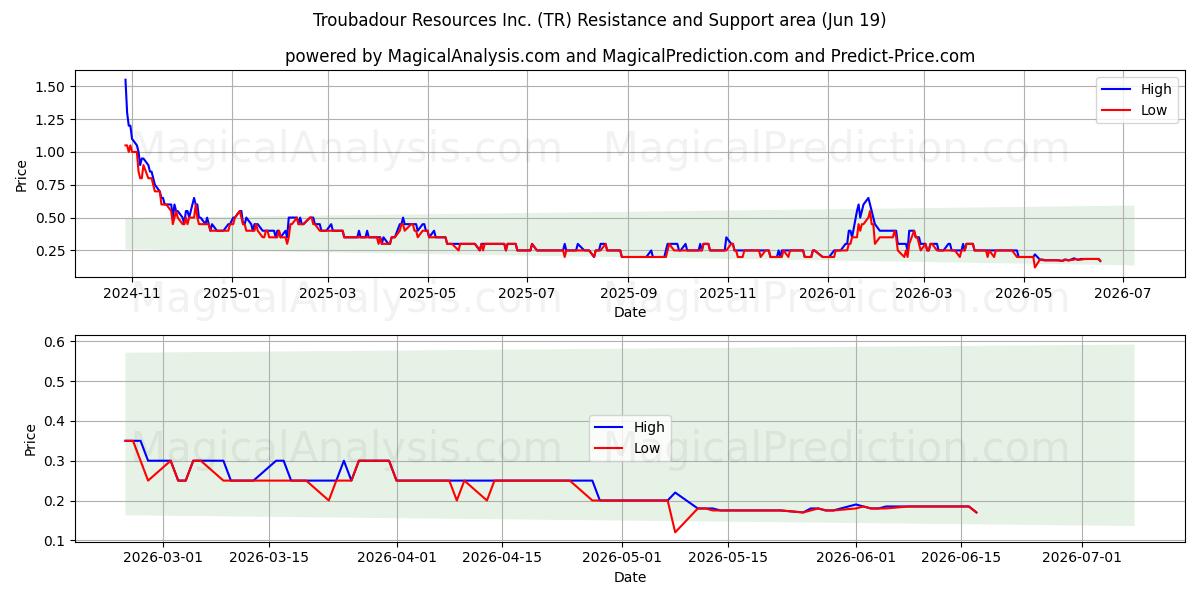
Task: Click the '2026-06-01' tick on the bottom chart
Action: (x=858, y=558)
